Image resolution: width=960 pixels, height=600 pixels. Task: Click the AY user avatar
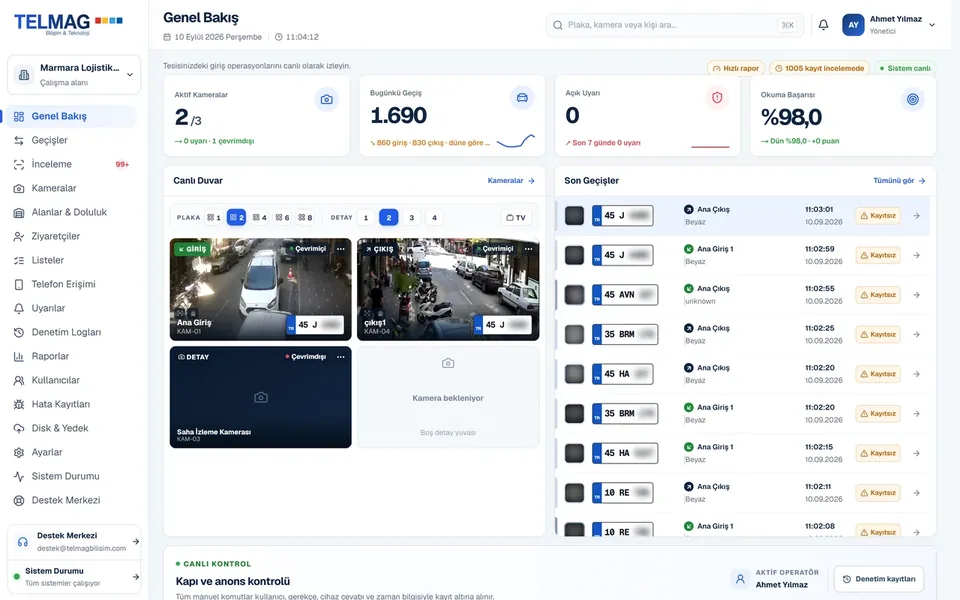point(853,25)
